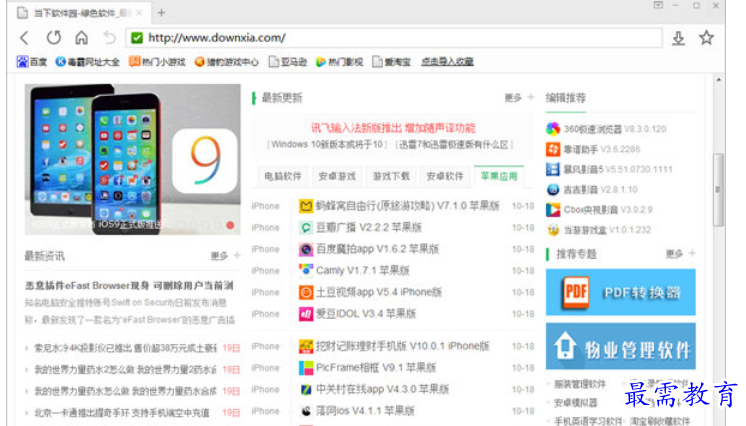Open the 百度 bookmark
This screenshot has height=426, width=746.
pos(32,62)
